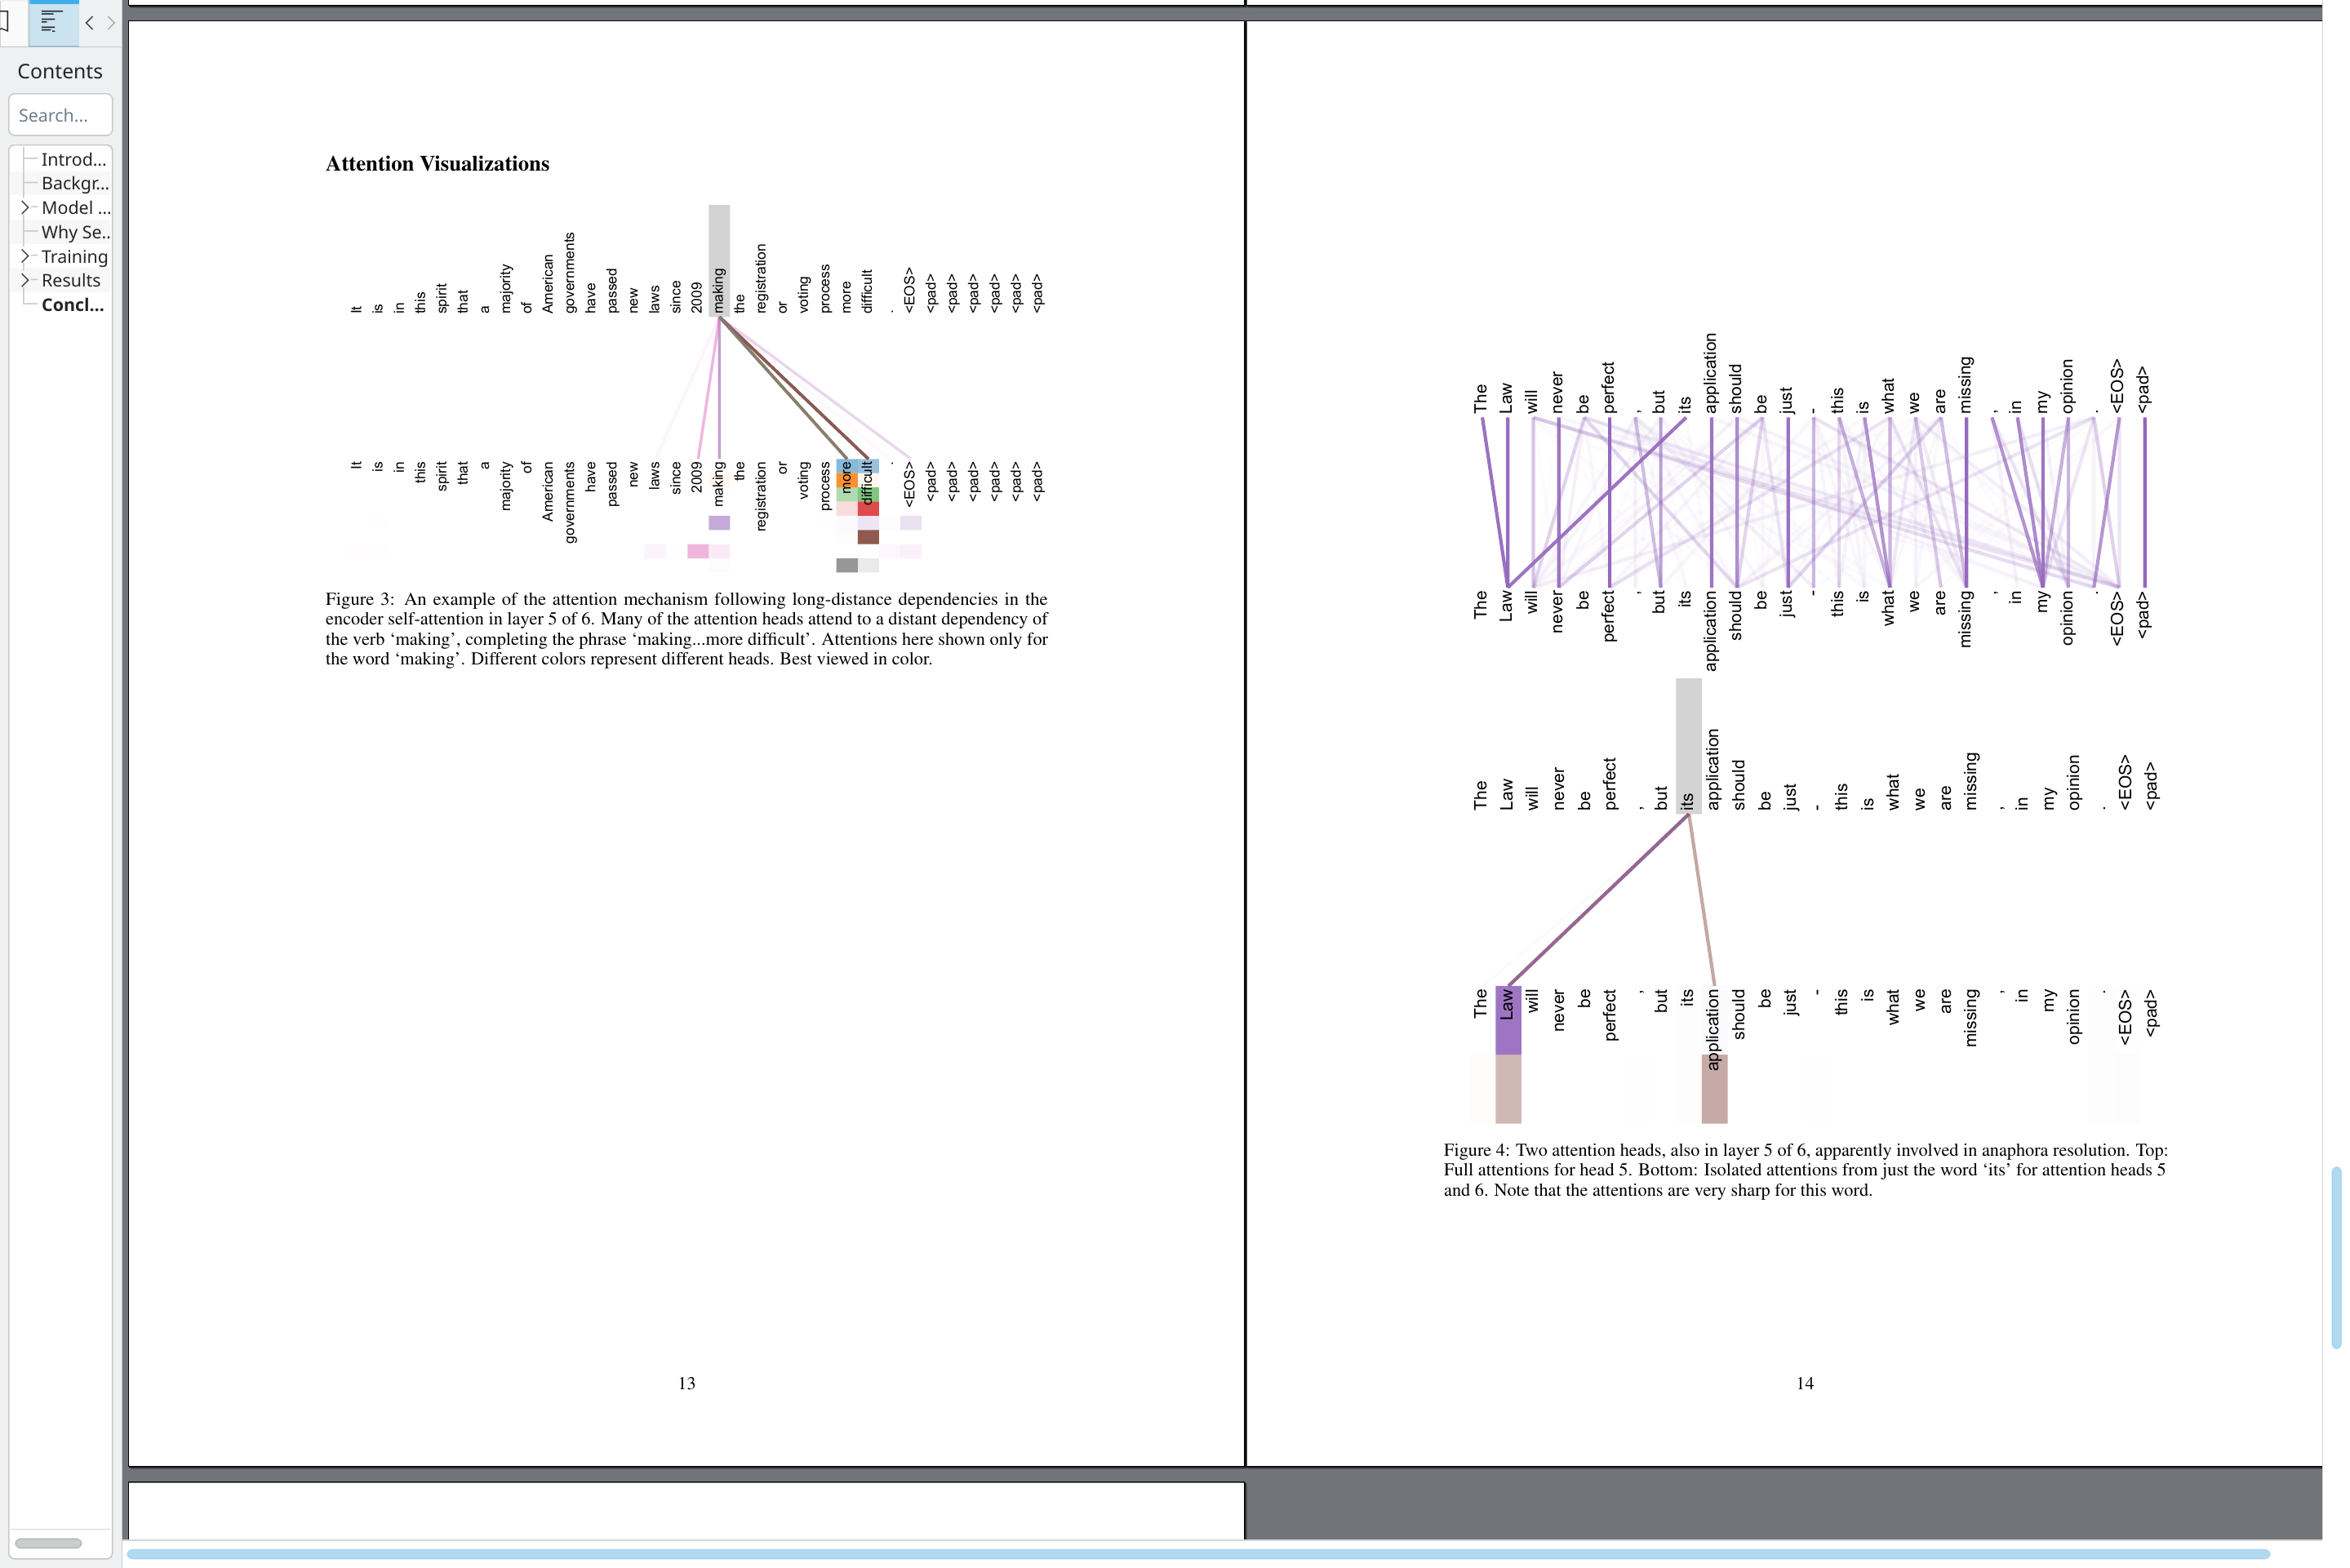The width and height of the screenshot is (2350, 1568).
Task: Expand the Model section in Contents
Action: tap(25, 208)
